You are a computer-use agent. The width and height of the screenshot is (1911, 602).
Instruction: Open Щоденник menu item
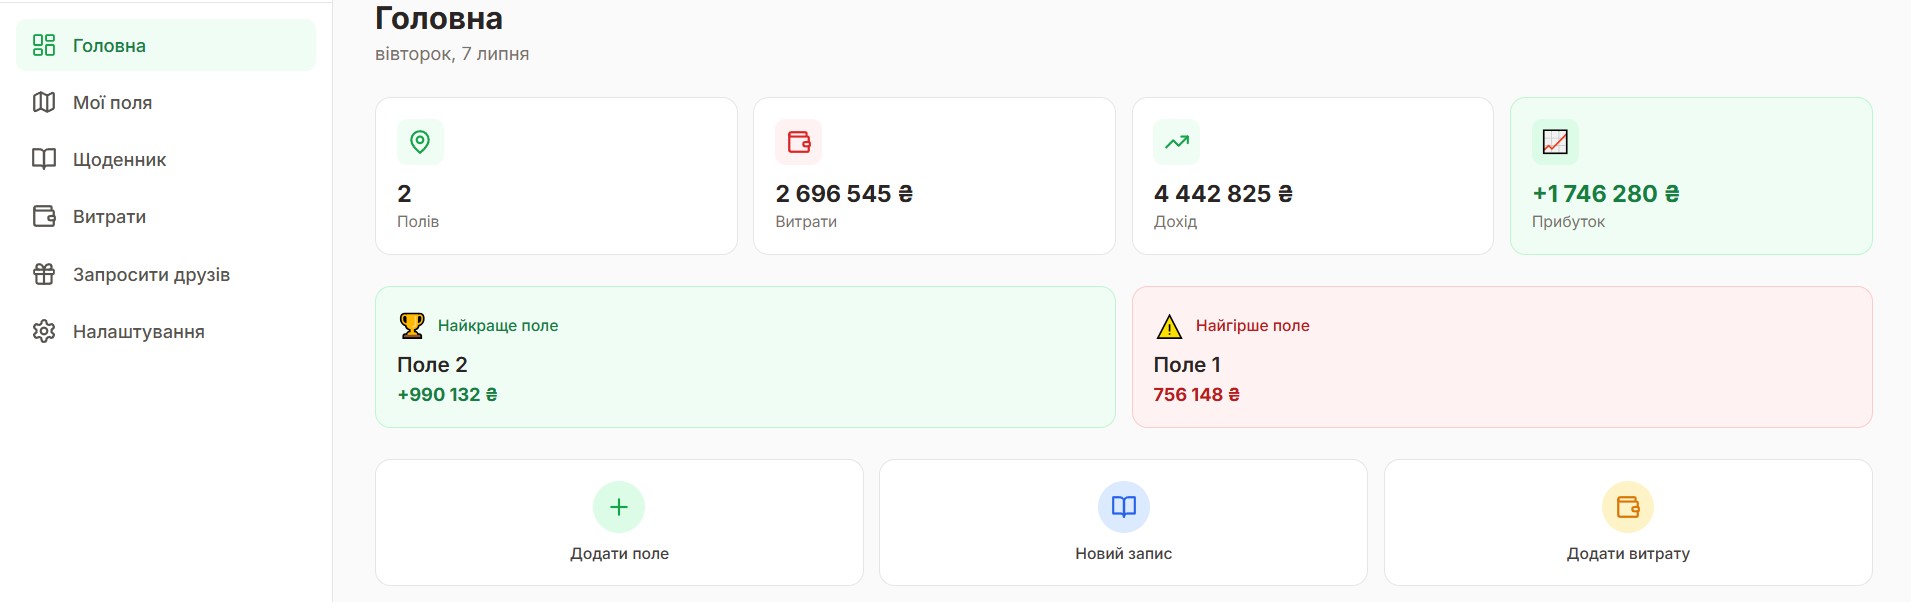[166, 159]
